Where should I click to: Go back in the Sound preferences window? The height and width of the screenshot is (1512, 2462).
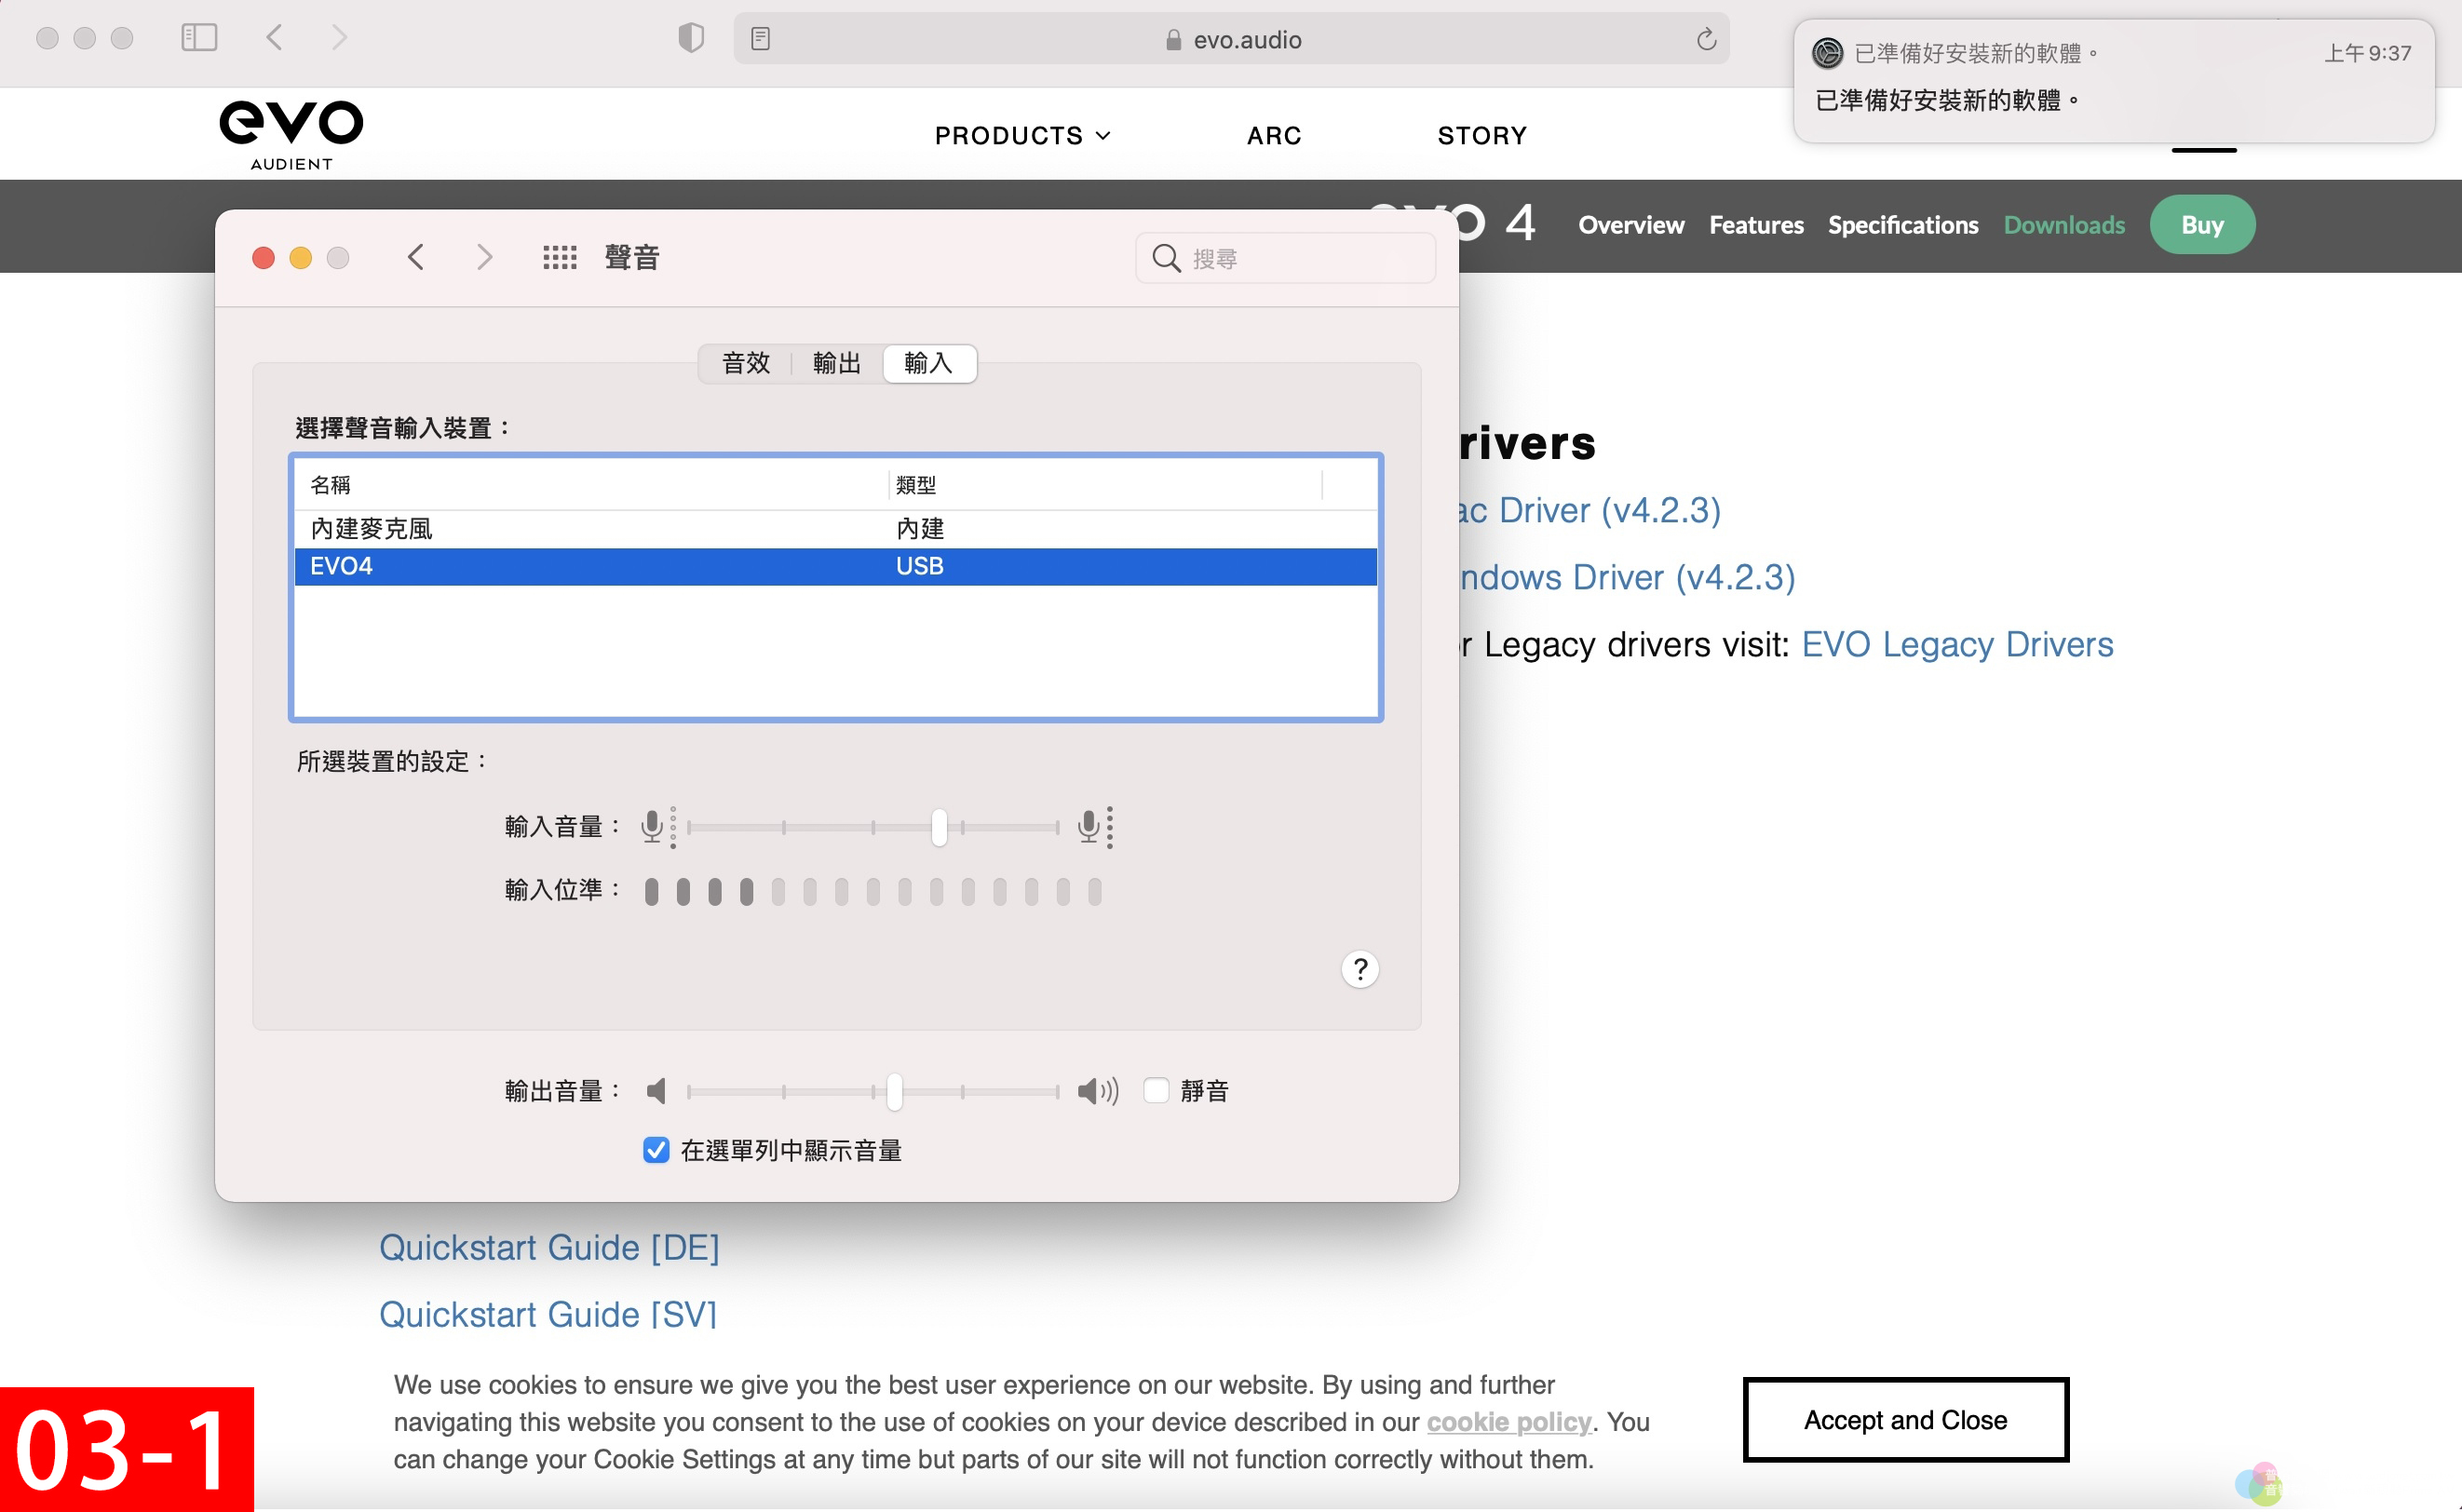point(416,258)
